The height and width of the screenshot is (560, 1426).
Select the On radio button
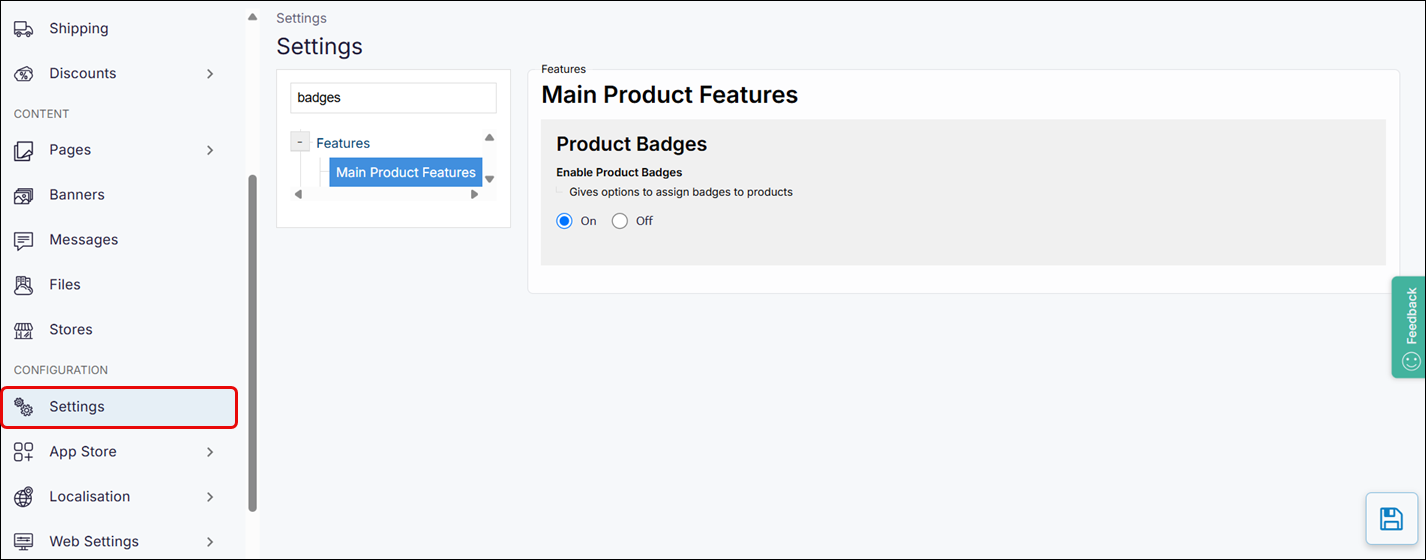[565, 221]
